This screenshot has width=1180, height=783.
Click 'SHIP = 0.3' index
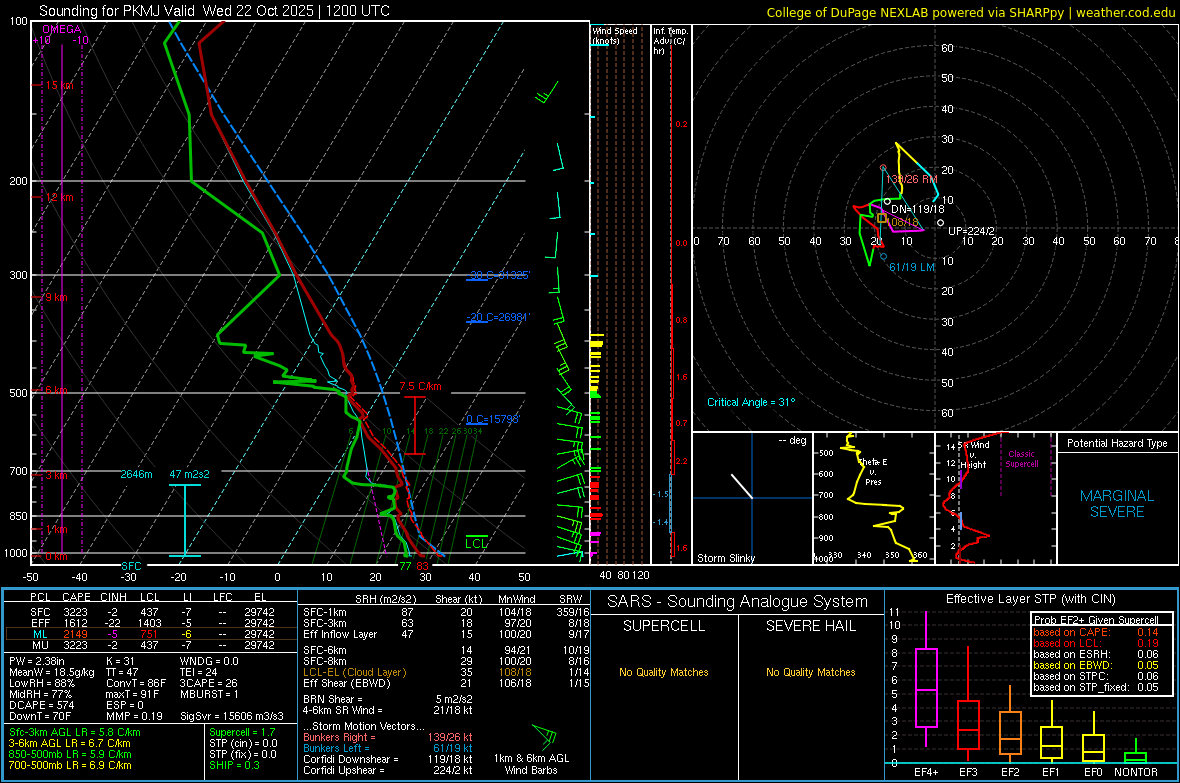coord(235,765)
